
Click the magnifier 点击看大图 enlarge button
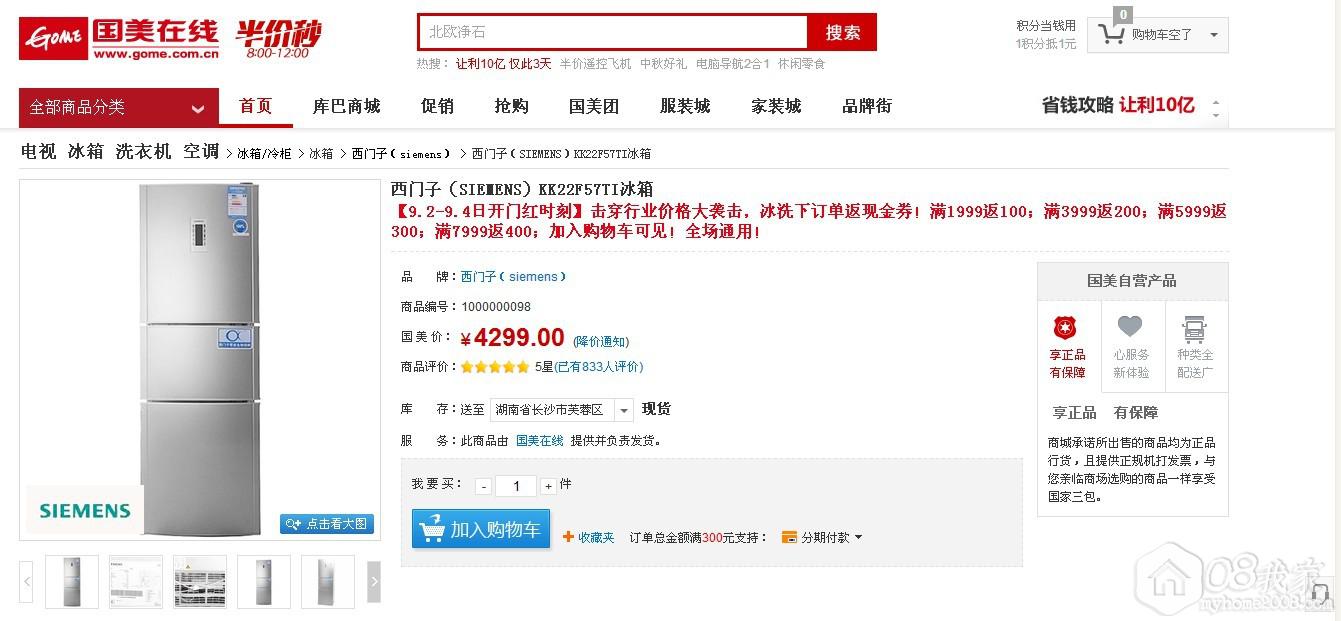click(x=327, y=524)
